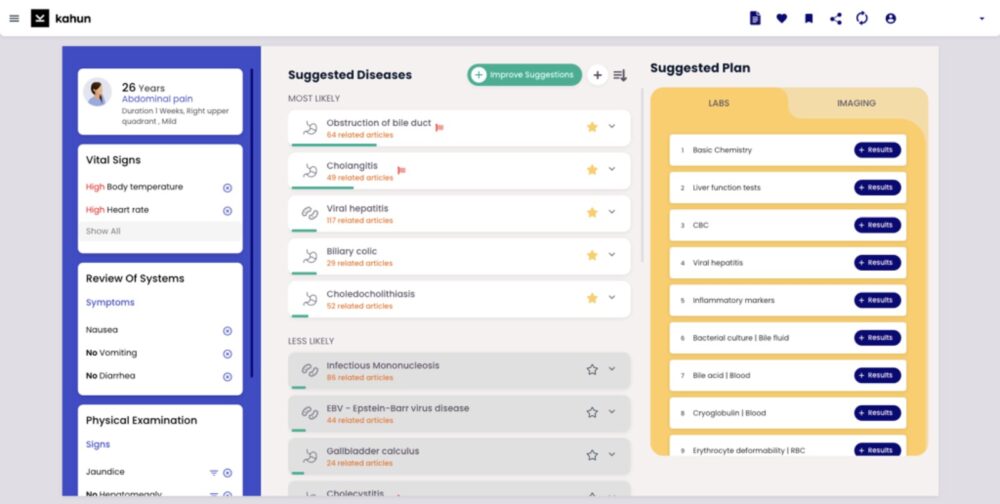Open the user account icon
This screenshot has width=1000, height=504.
pyautogui.click(x=890, y=18)
